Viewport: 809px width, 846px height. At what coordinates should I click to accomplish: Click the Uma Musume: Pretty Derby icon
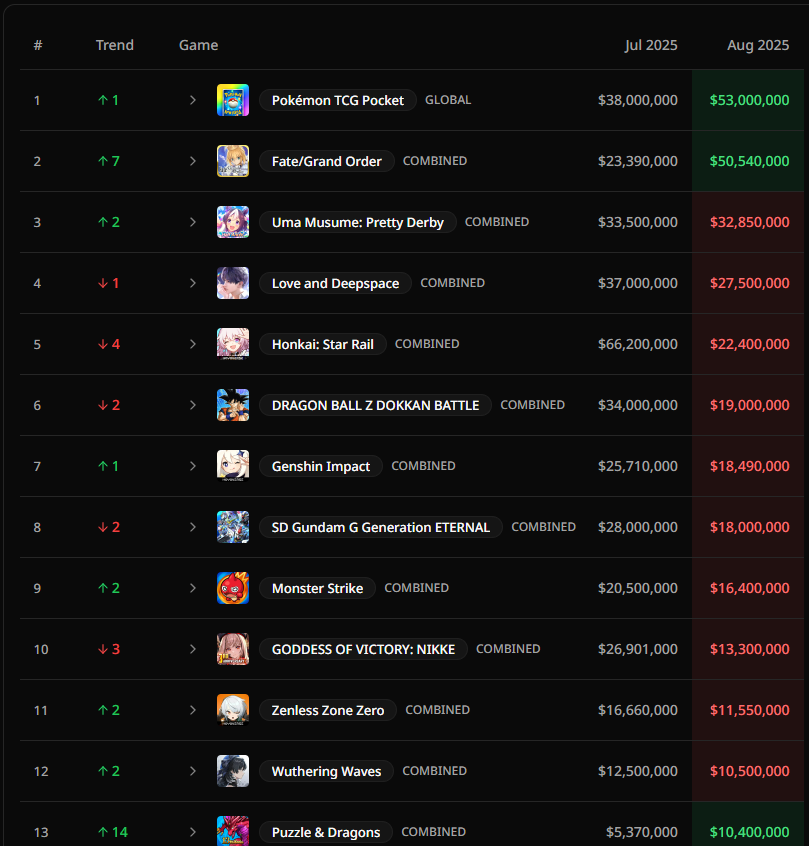(233, 222)
